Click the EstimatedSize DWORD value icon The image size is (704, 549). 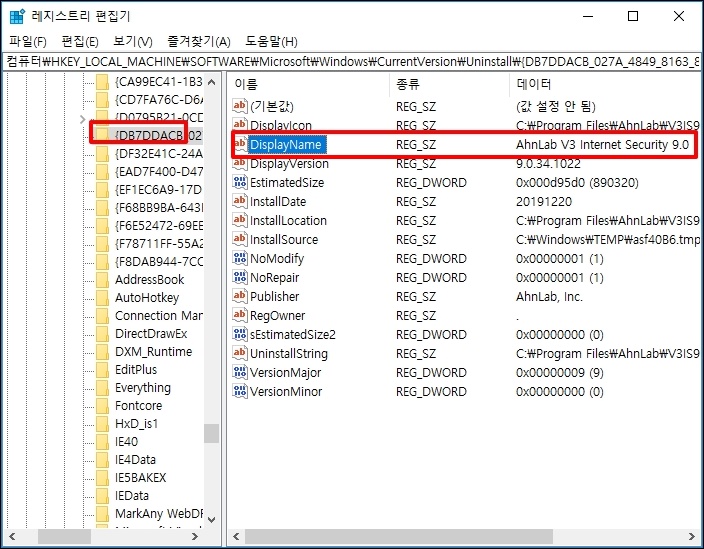tap(240, 182)
